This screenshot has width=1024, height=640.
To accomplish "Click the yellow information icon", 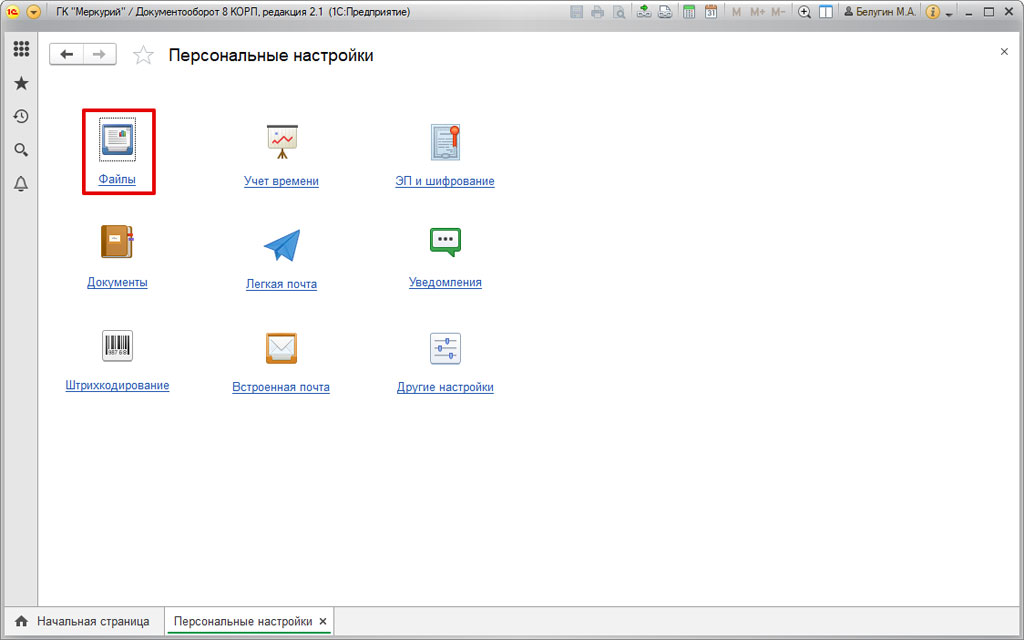I will tap(933, 12).
